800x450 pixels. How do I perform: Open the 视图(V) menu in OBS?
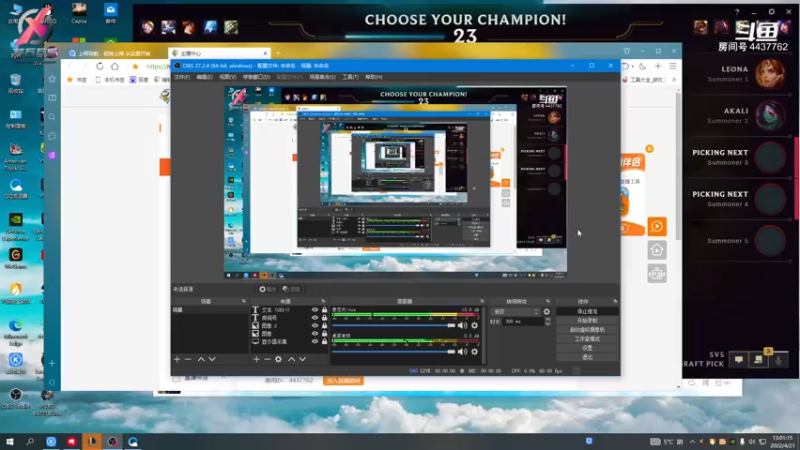tap(228, 77)
